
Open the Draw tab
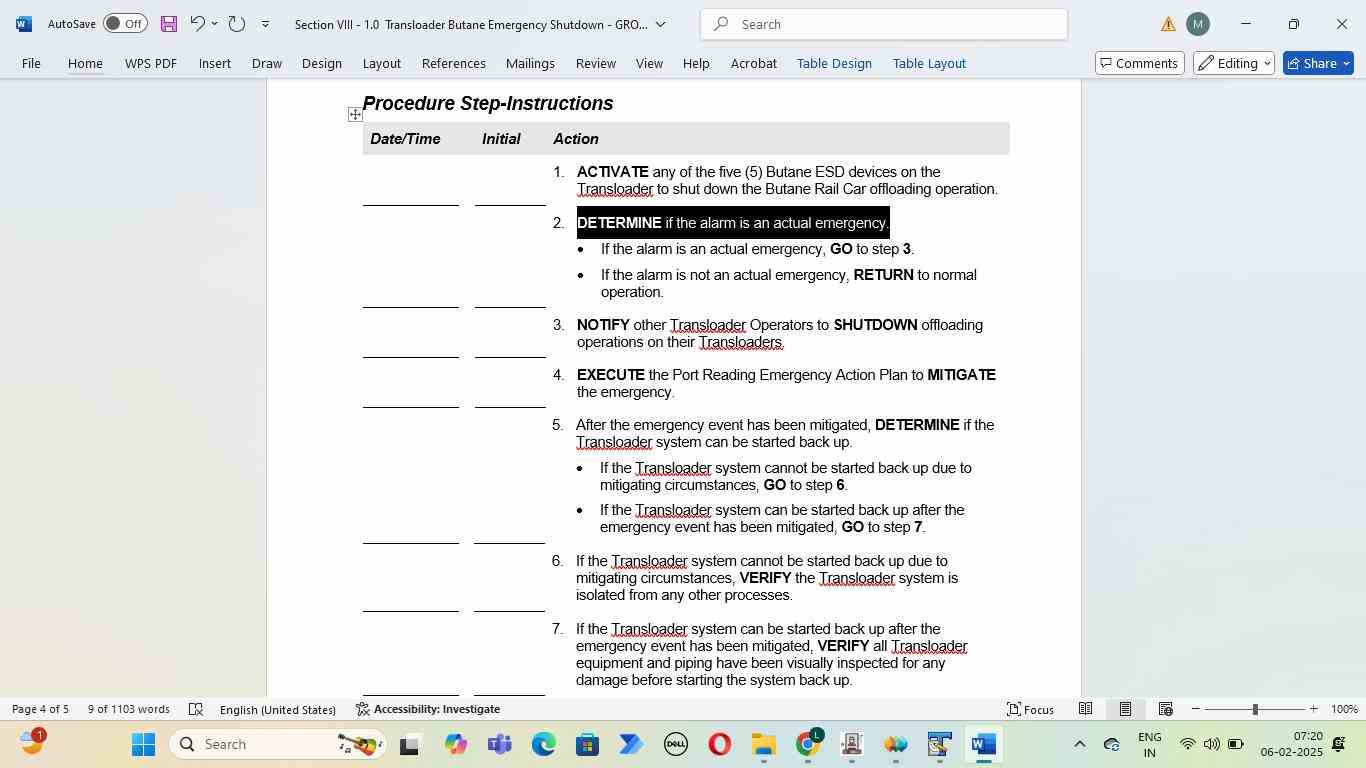(266, 63)
